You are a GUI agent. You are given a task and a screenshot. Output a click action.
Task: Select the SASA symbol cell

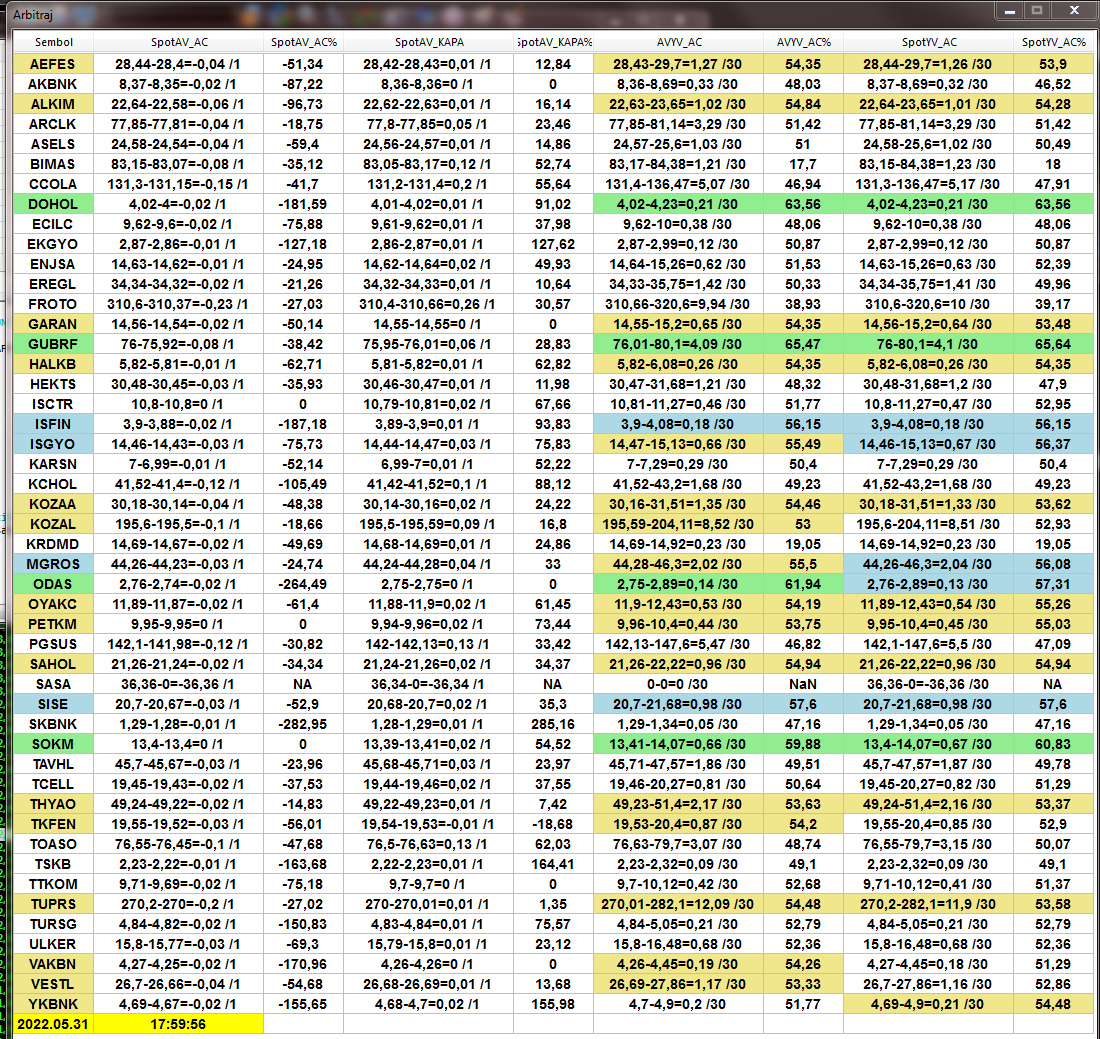pos(53,684)
